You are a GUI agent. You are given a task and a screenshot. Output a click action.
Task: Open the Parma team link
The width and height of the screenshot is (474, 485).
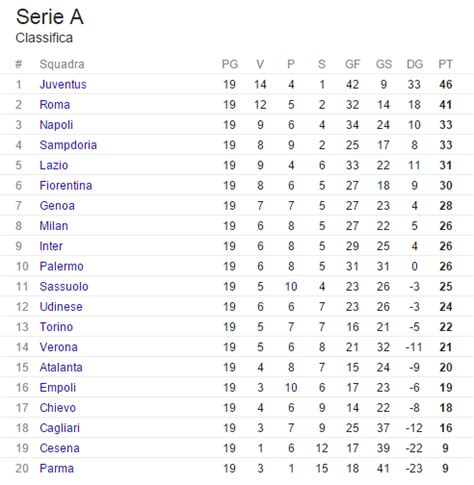[x=57, y=468]
